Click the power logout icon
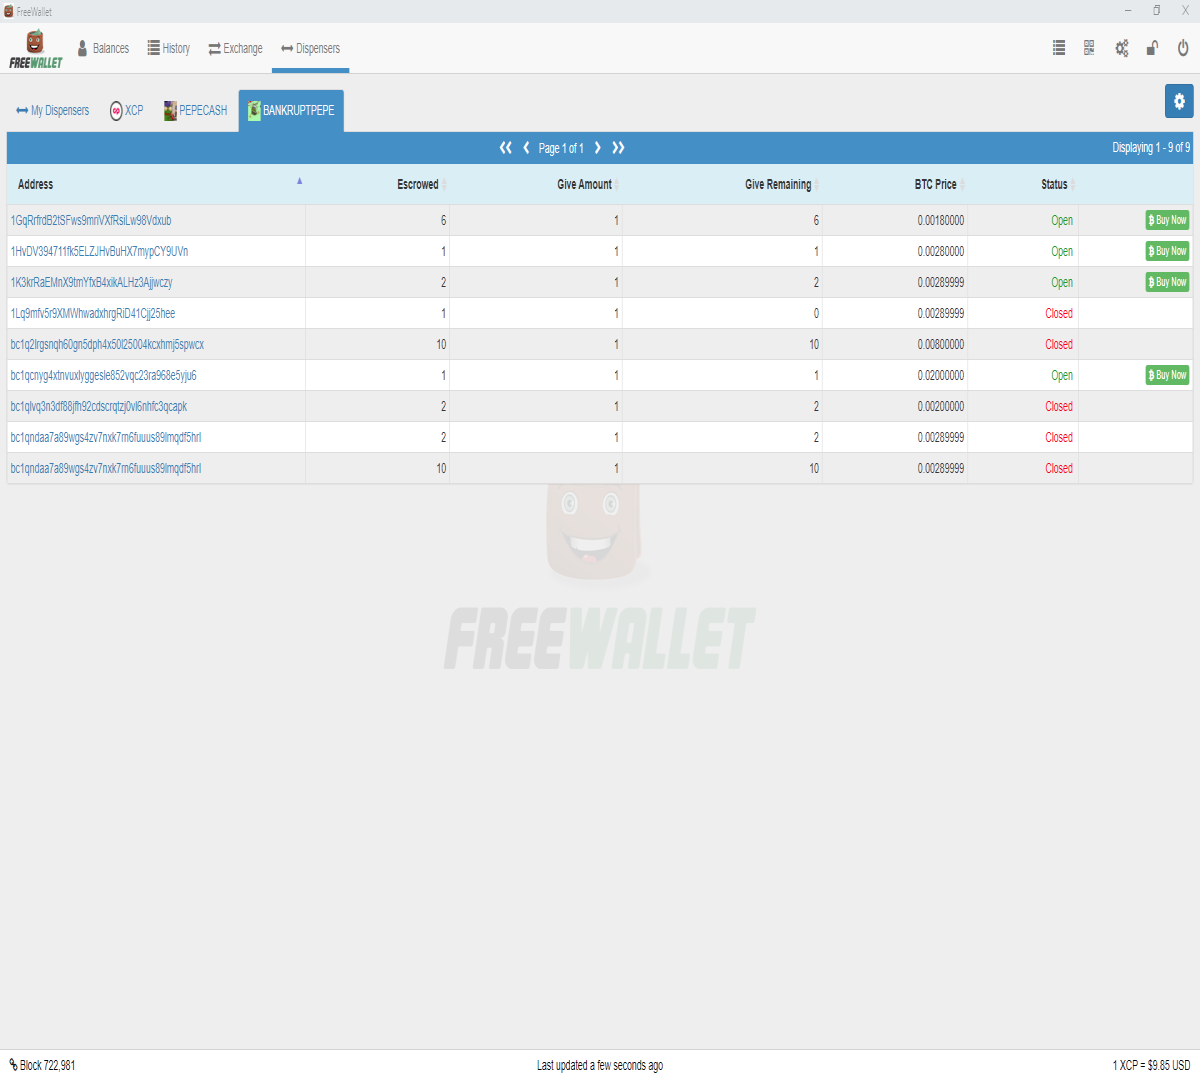 [x=1183, y=48]
